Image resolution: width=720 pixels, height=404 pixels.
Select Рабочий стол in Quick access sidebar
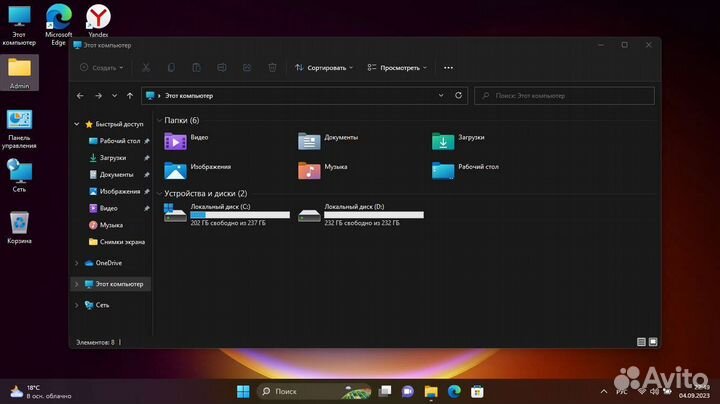(x=119, y=141)
